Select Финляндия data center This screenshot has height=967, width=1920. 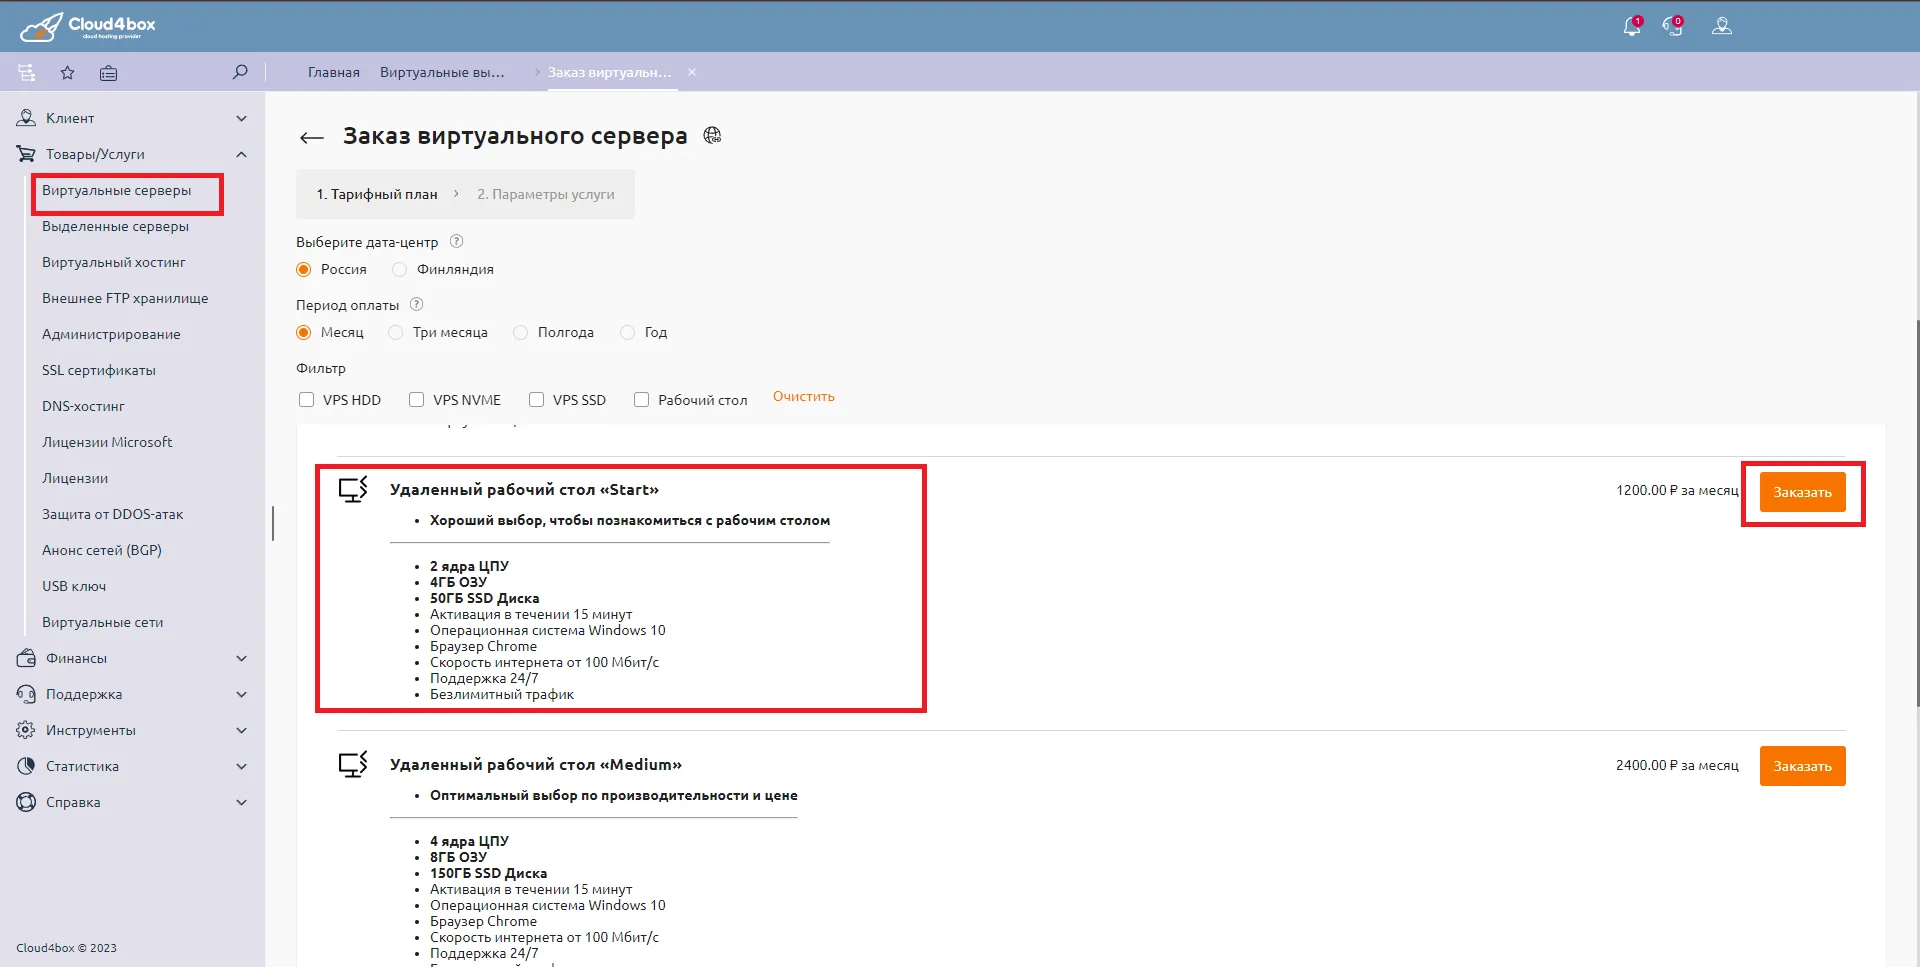[400, 269]
